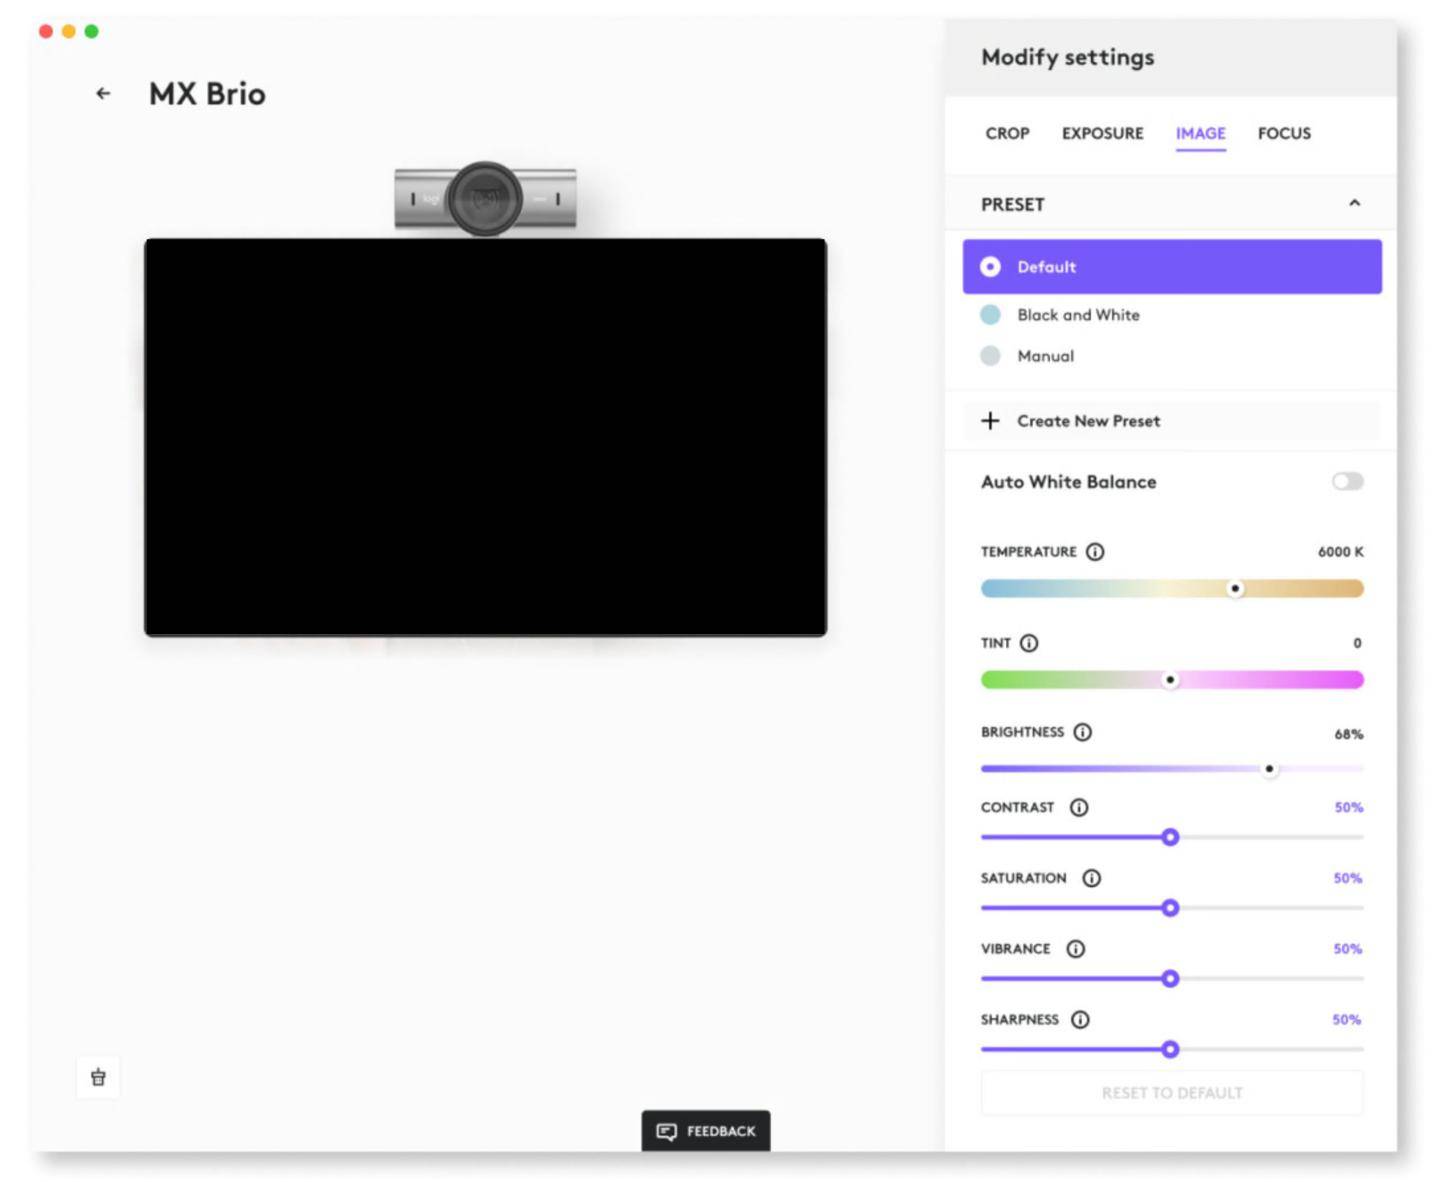Image resolution: width=1440 pixels, height=1182 pixels.
Task: Click the Modify settings heading
Action: tap(1067, 57)
